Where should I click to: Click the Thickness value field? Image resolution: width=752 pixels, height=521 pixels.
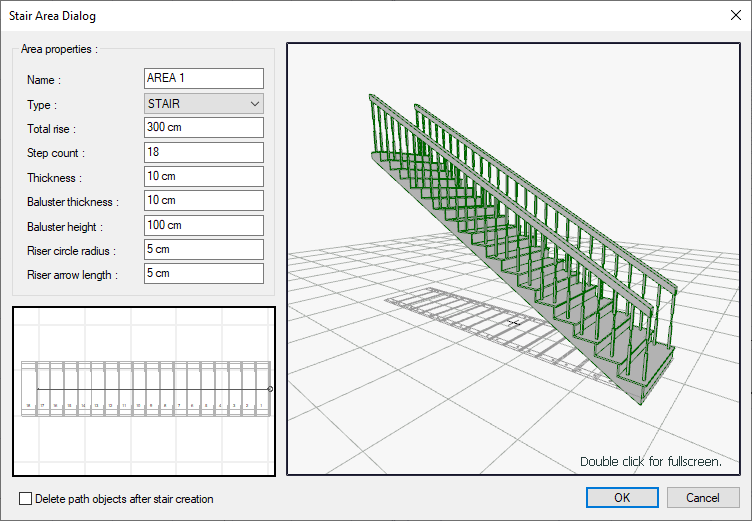pyautogui.click(x=203, y=176)
